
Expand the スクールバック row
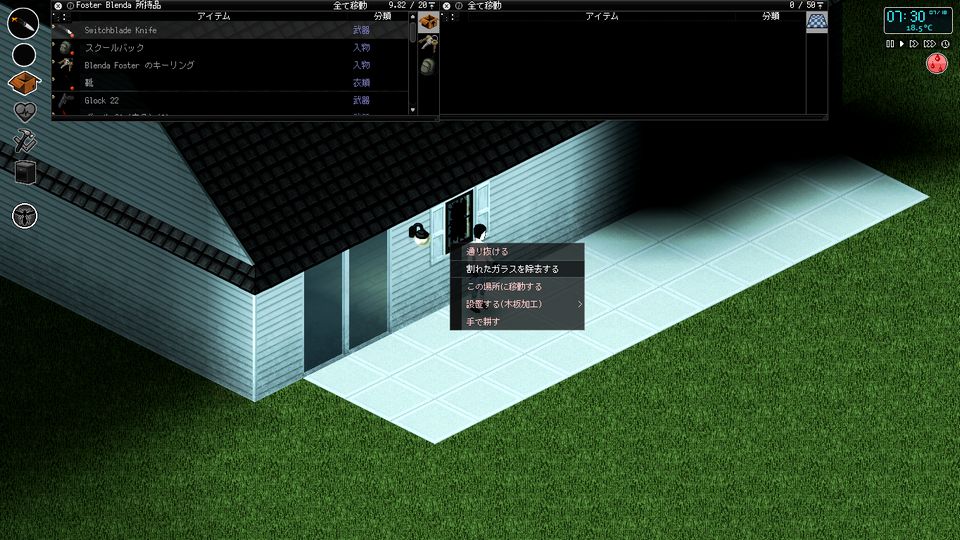[54, 45]
